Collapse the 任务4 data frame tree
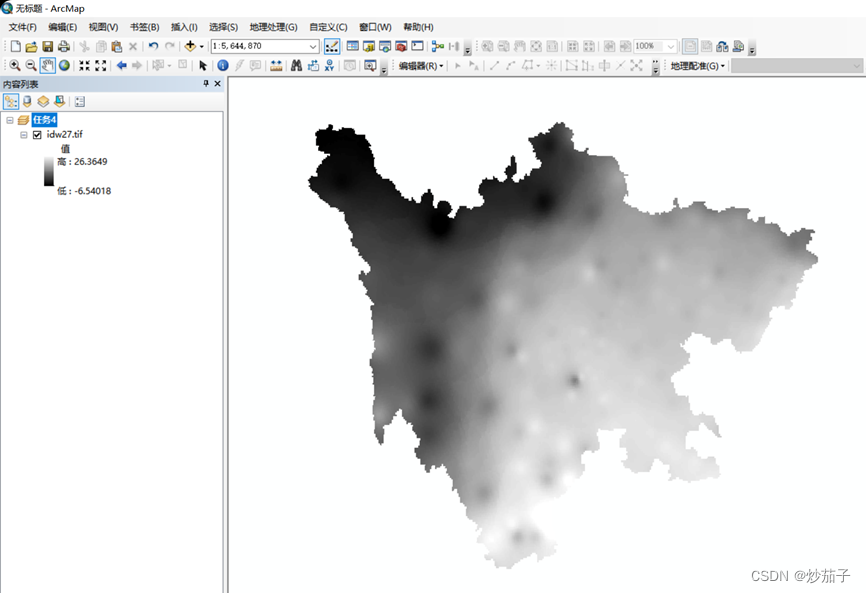Screen dimensions: 866x593 click(9, 120)
